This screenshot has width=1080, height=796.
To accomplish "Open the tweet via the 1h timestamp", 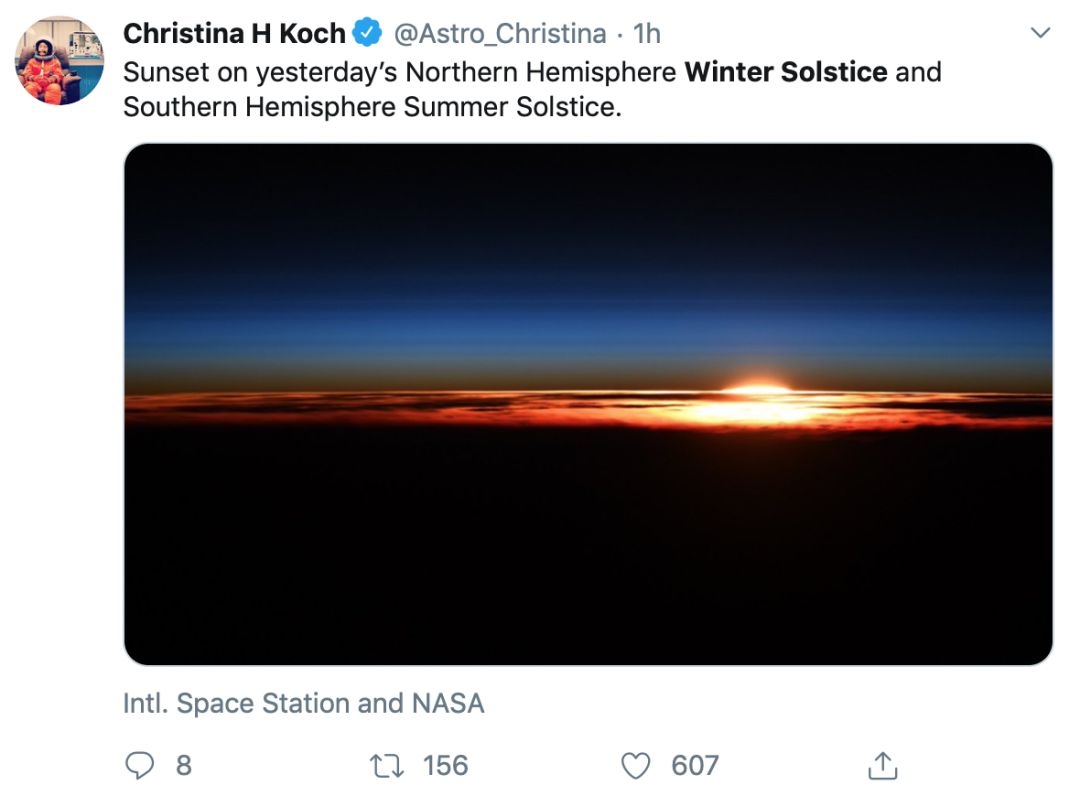I will [x=647, y=33].
